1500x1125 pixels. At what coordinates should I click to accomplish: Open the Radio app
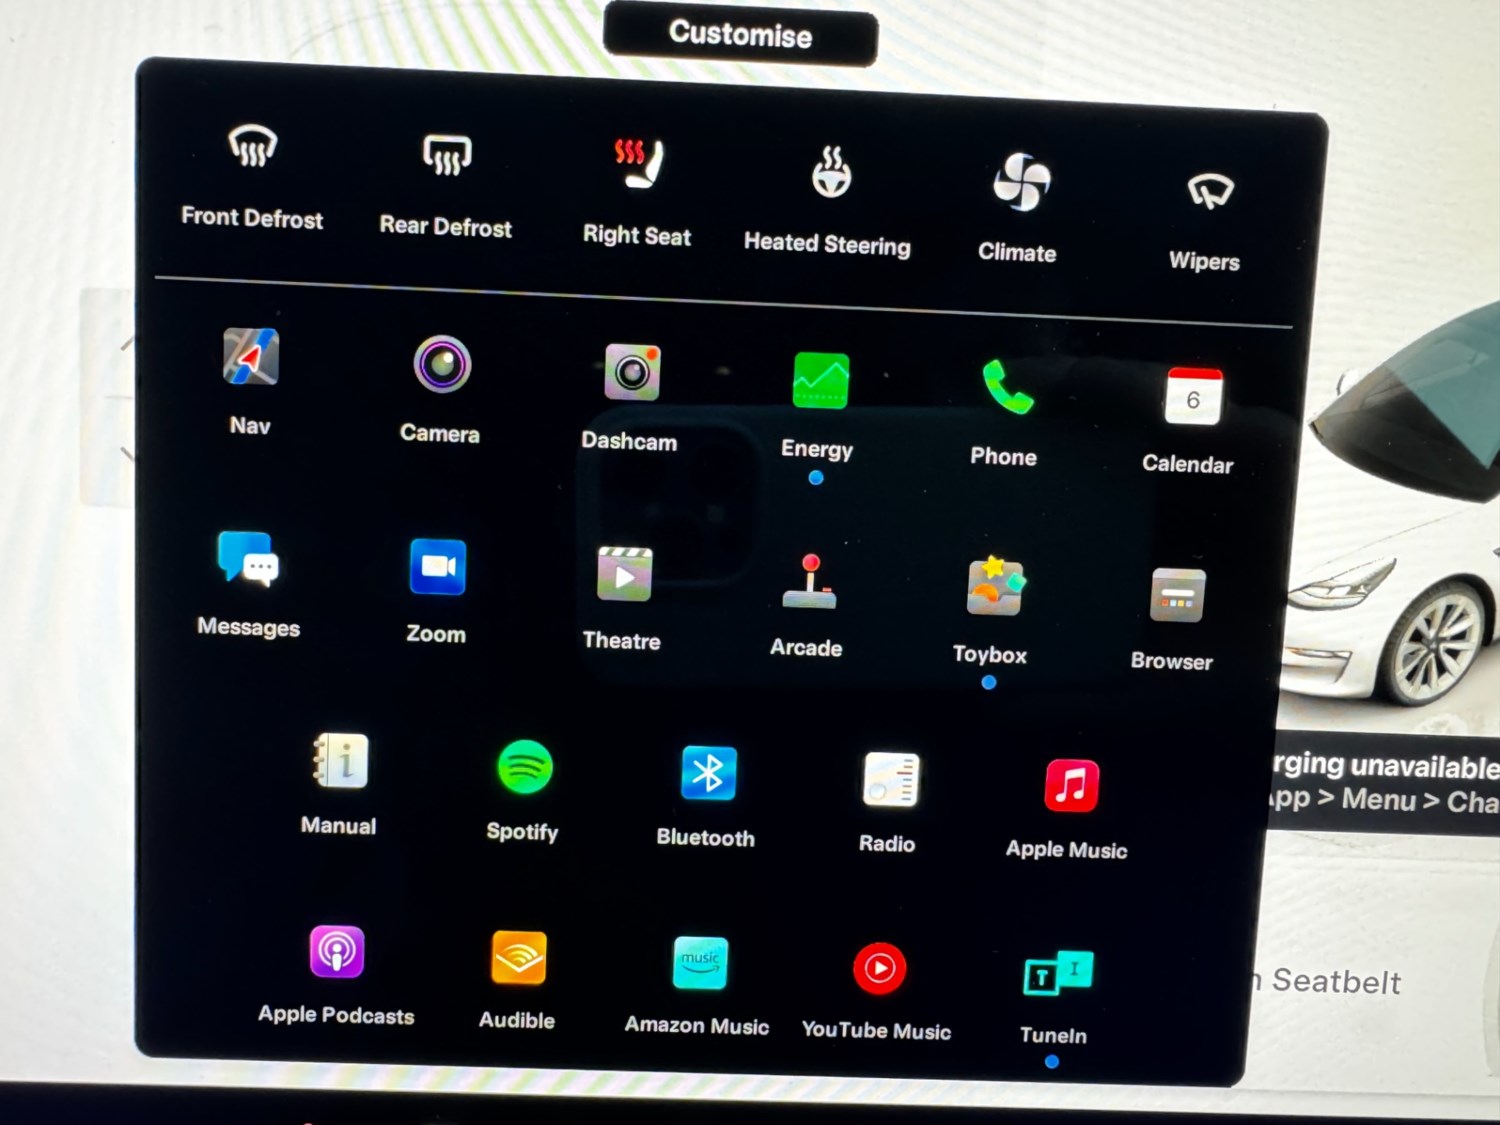pos(891,780)
